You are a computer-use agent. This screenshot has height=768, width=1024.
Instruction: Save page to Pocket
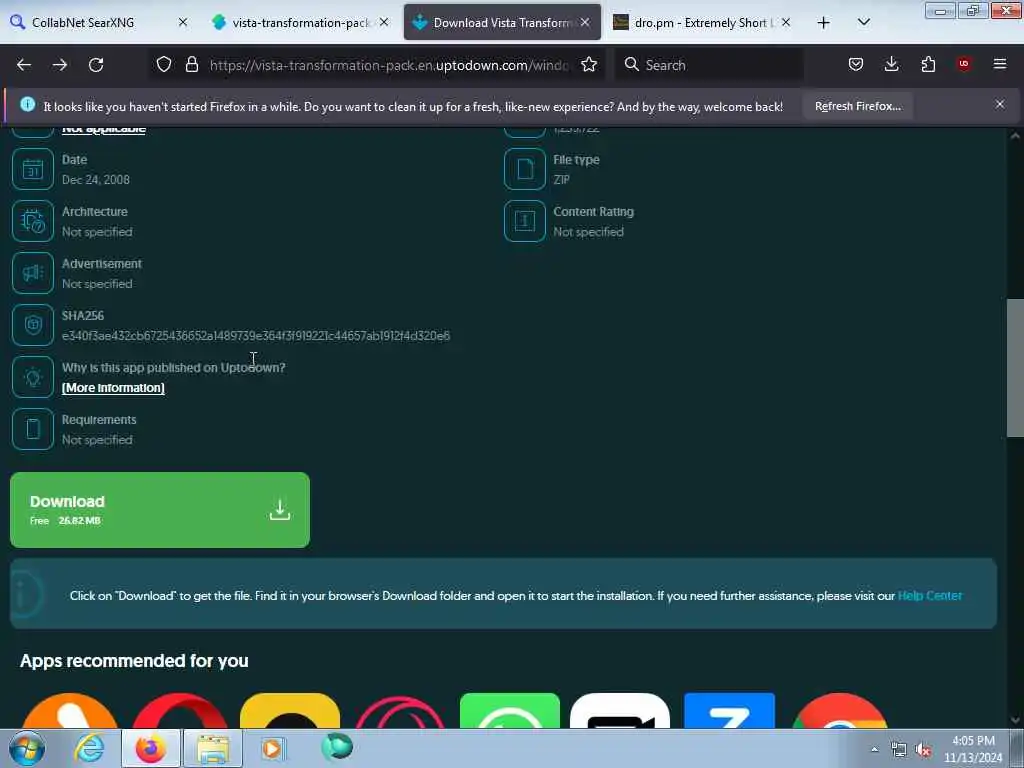pyautogui.click(x=856, y=64)
